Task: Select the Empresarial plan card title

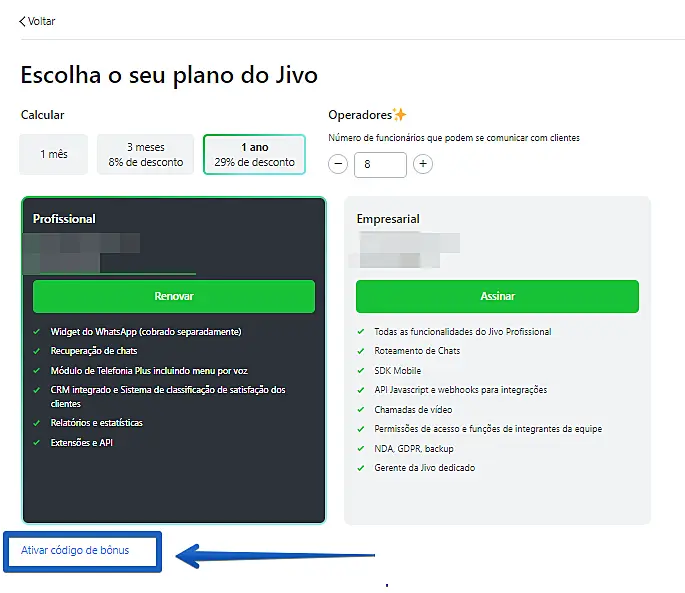Action: coord(388,219)
